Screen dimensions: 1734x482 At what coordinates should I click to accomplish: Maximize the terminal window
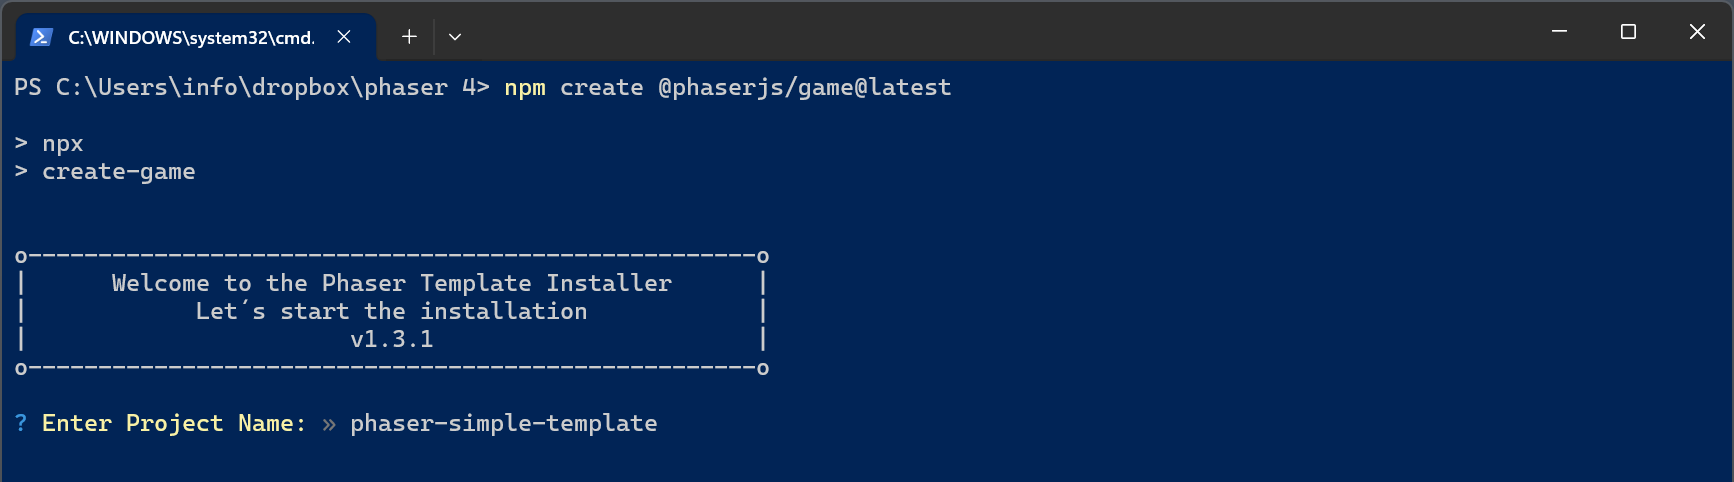(x=1628, y=32)
